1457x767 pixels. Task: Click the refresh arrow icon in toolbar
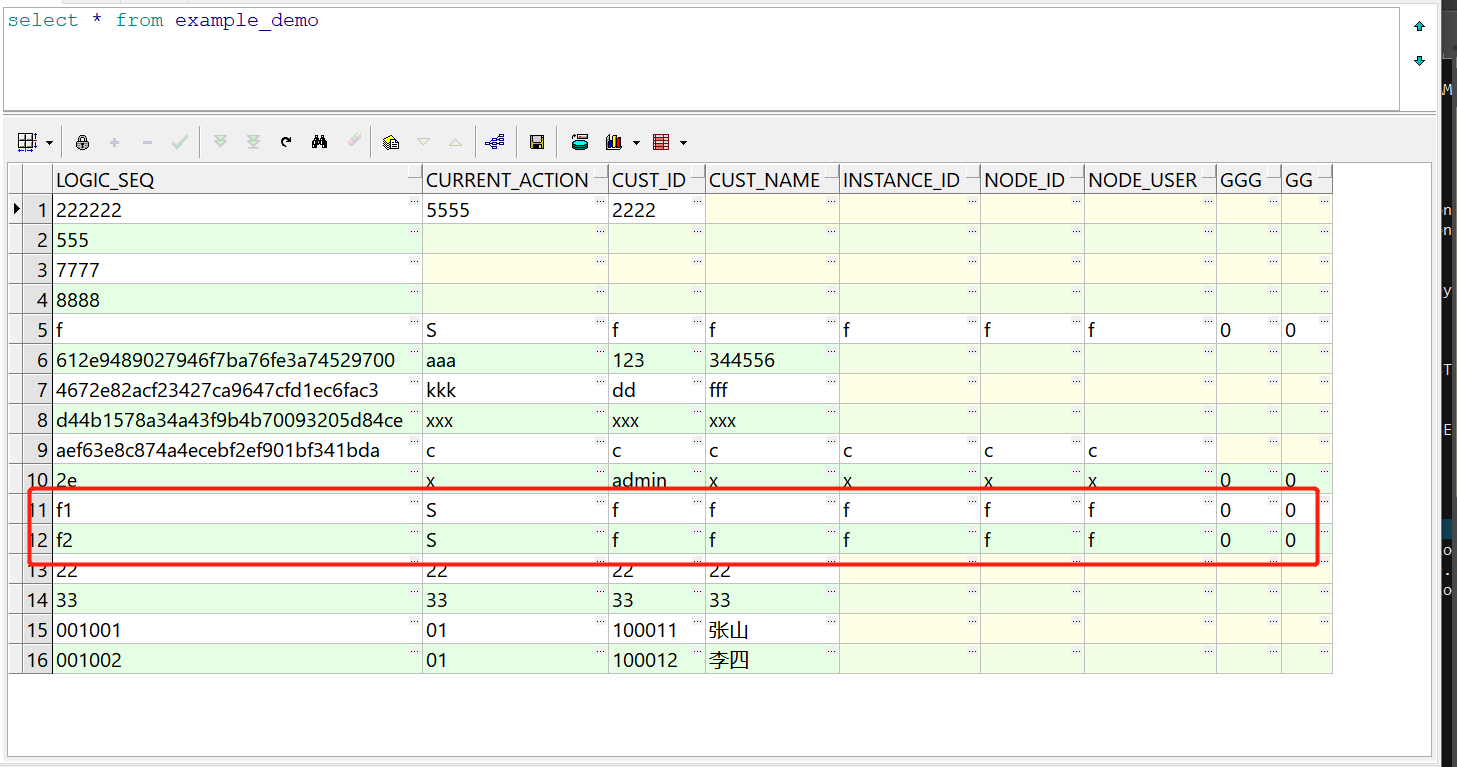[286, 143]
